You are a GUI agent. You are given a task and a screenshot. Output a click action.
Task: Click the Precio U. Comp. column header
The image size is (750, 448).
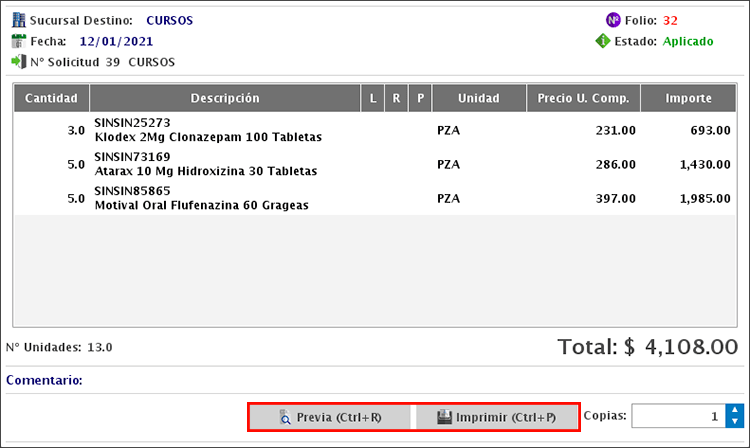(583, 98)
